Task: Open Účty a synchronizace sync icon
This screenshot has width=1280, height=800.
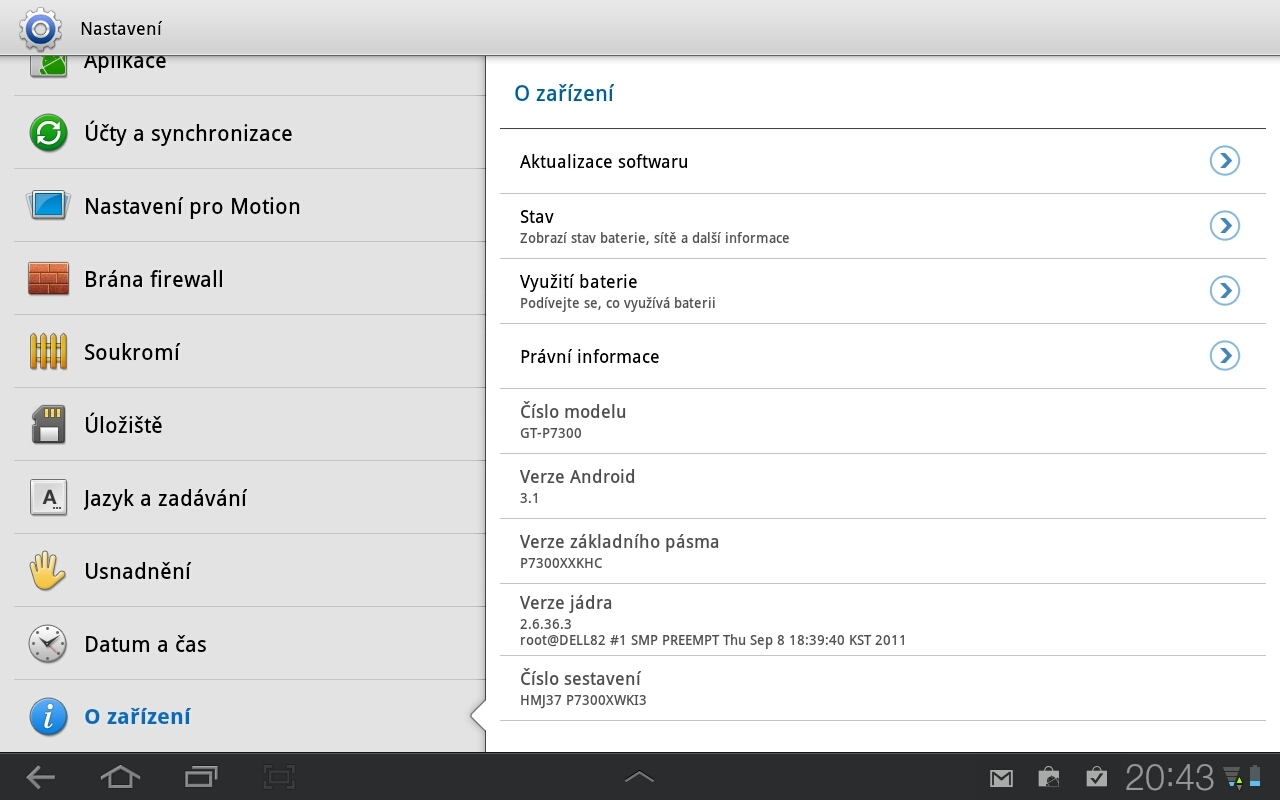Action: pyautogui.click(x=47, y=132)
